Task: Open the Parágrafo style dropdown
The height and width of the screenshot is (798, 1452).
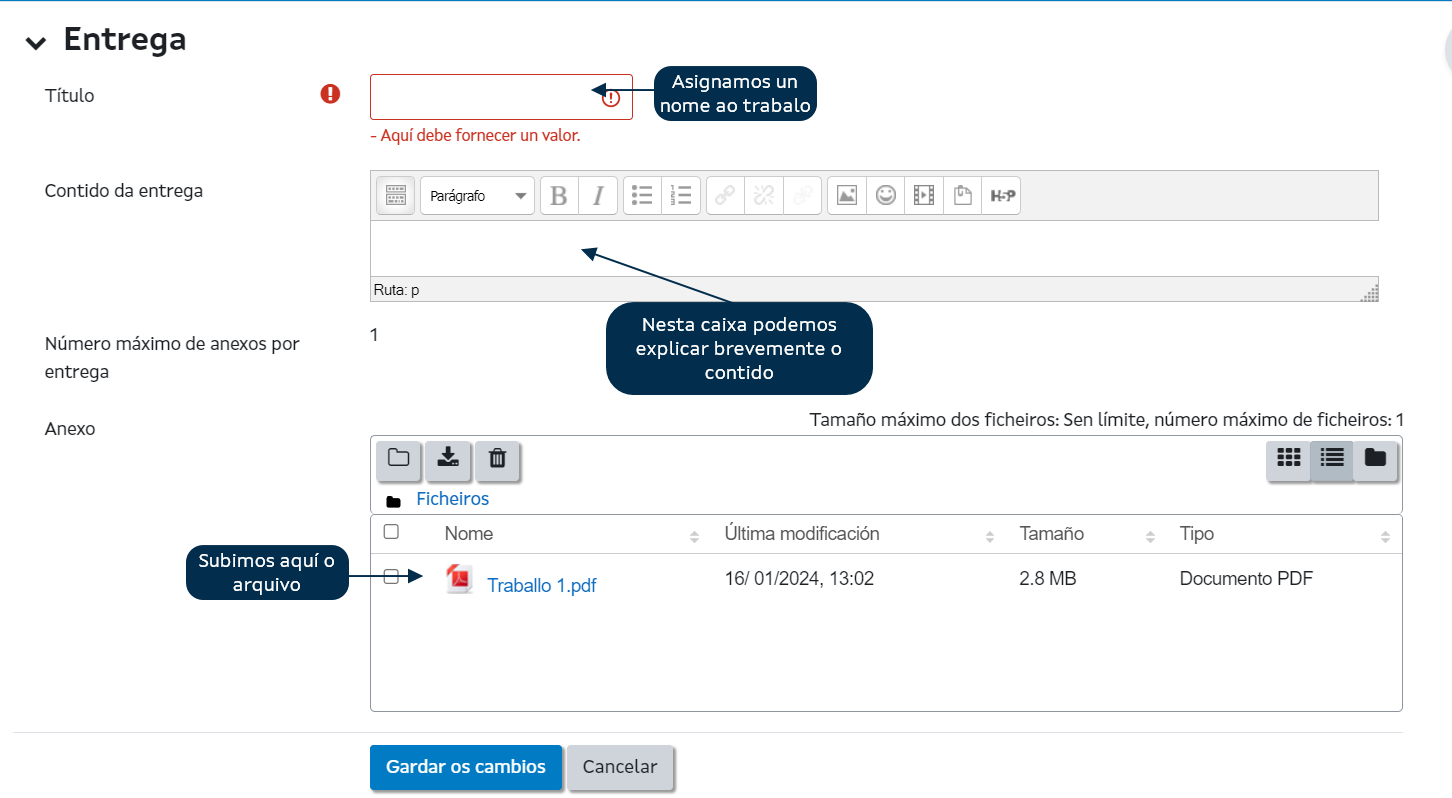Action: [478, 196]
